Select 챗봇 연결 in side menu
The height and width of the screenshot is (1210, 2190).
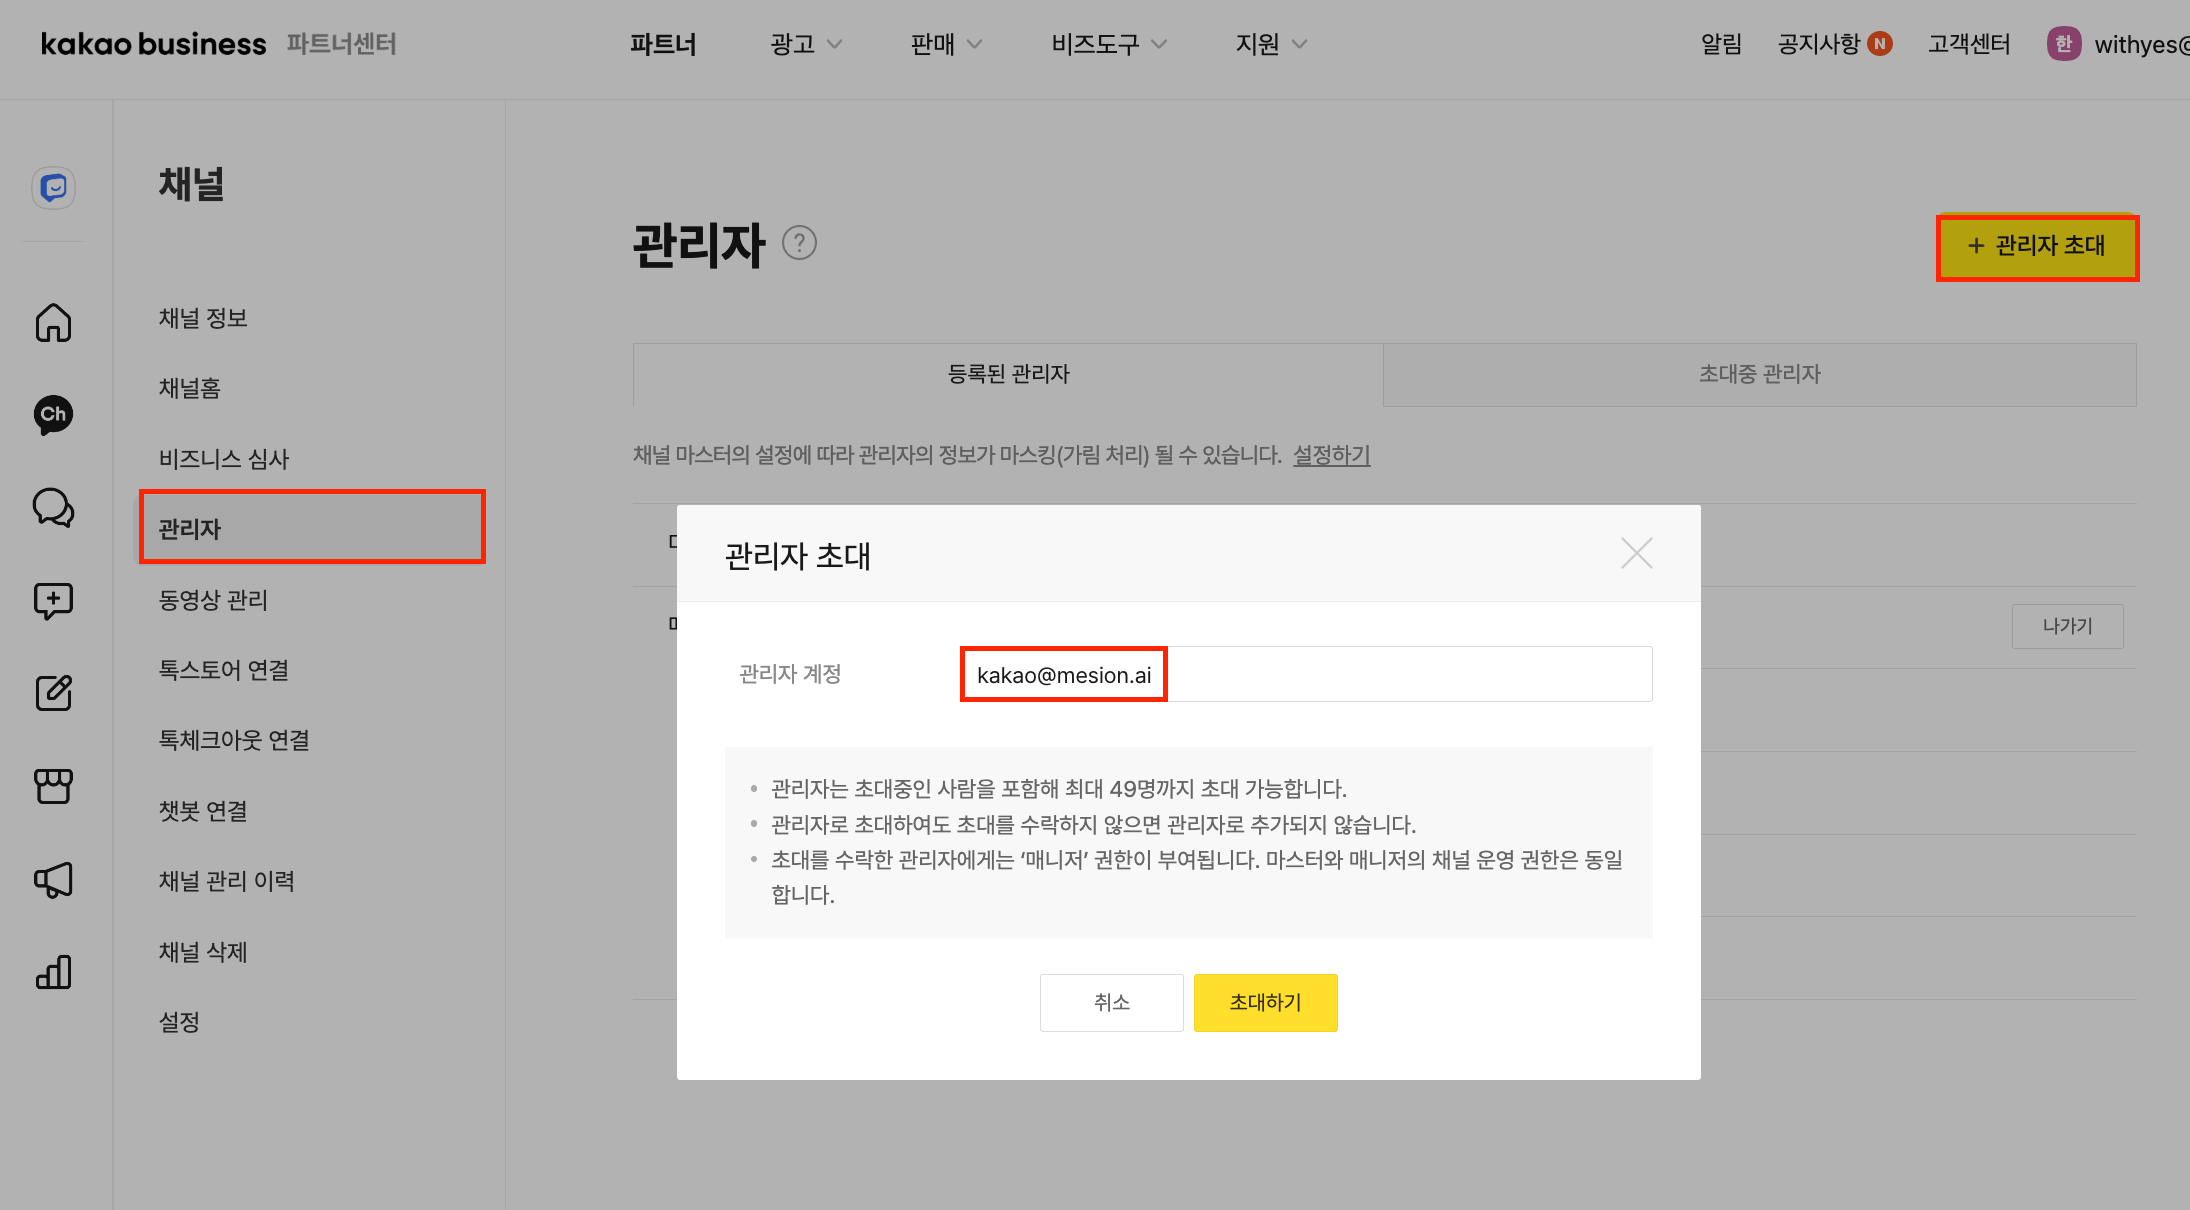(203, 811)
